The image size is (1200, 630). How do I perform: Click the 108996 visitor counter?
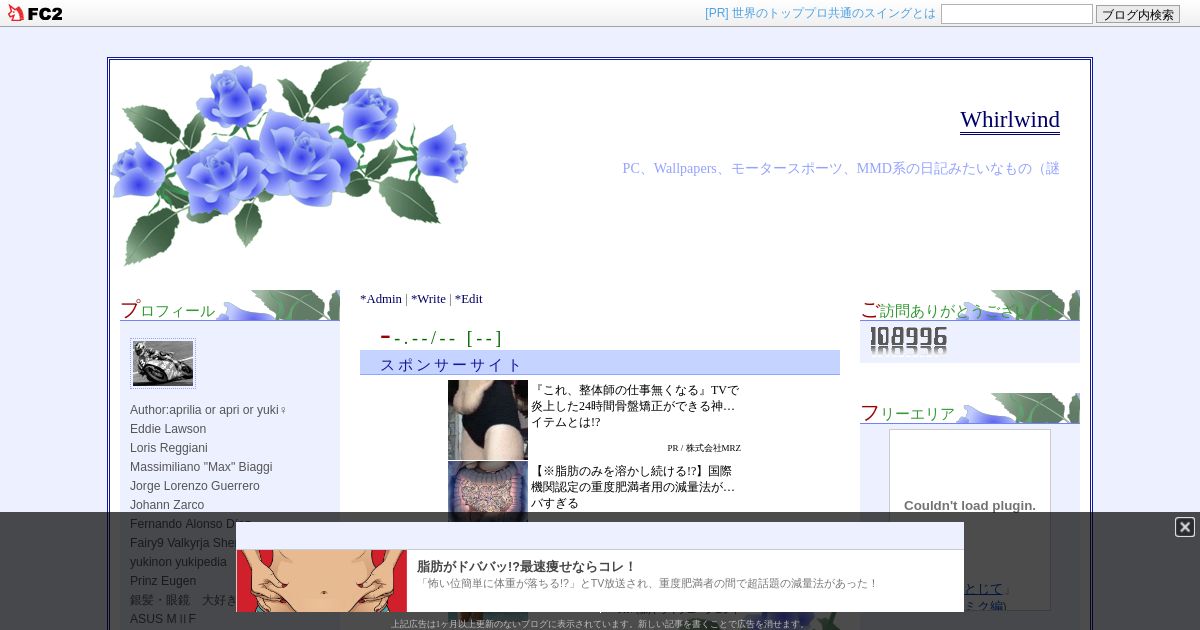[x=908, y=340]
